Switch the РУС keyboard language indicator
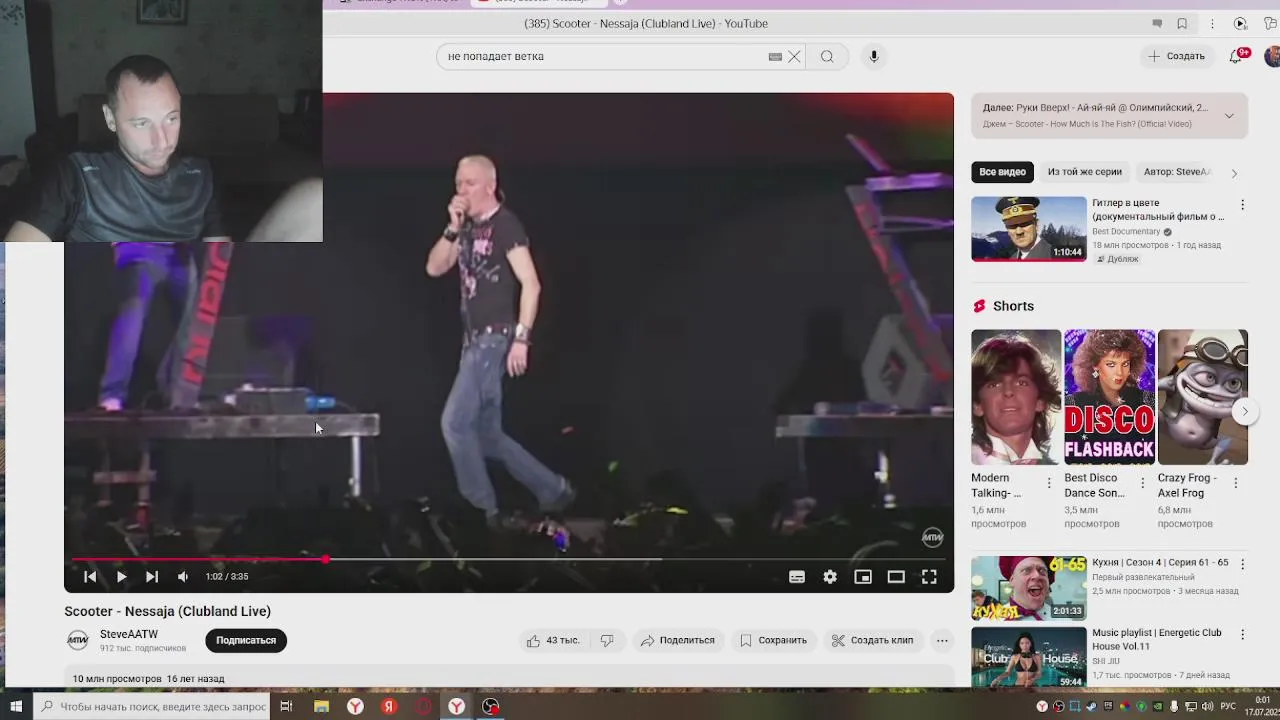Image resolution: width=1280 pixels, height=720 pixels. point(1228,707)
